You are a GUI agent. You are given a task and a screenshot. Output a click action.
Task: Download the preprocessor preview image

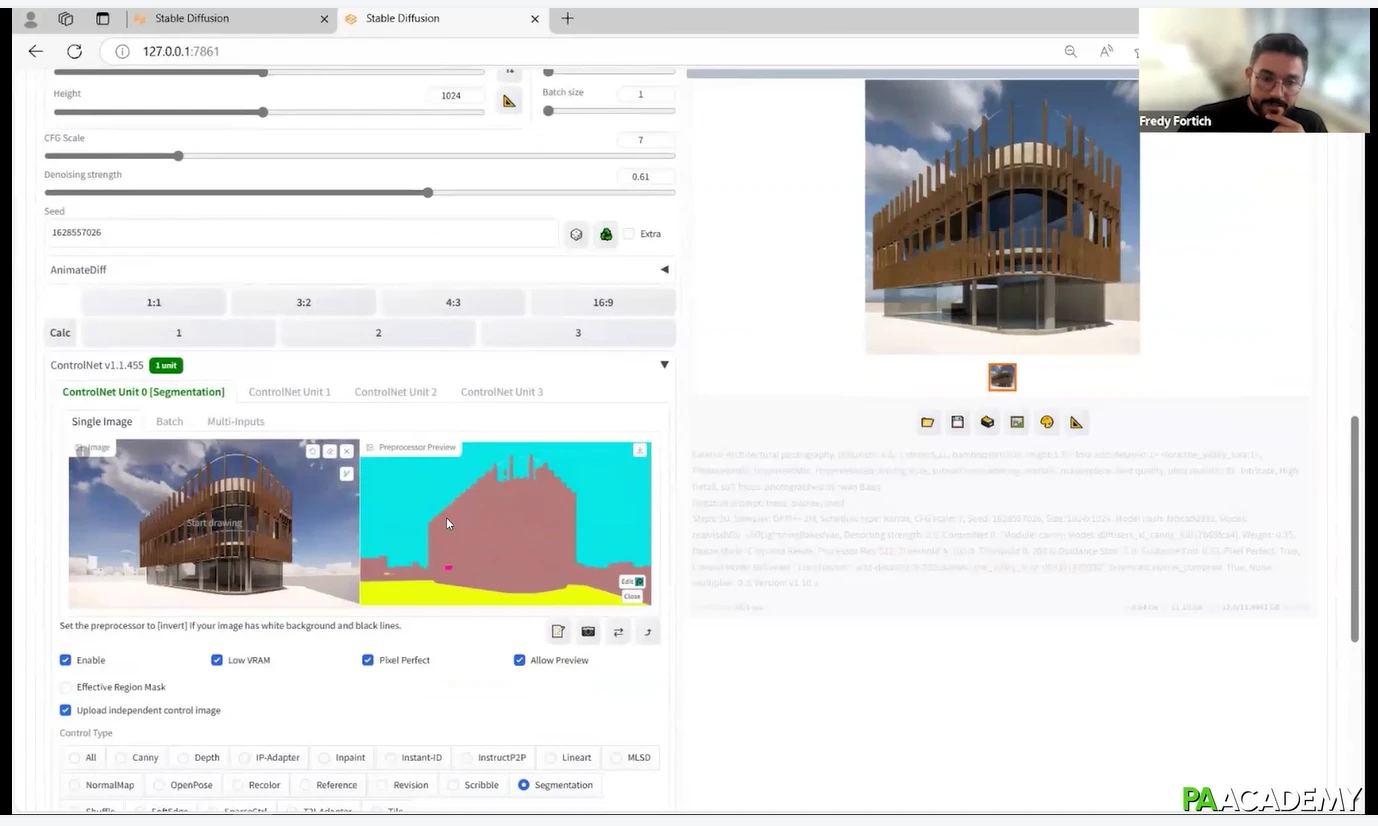tap(640, 450)
